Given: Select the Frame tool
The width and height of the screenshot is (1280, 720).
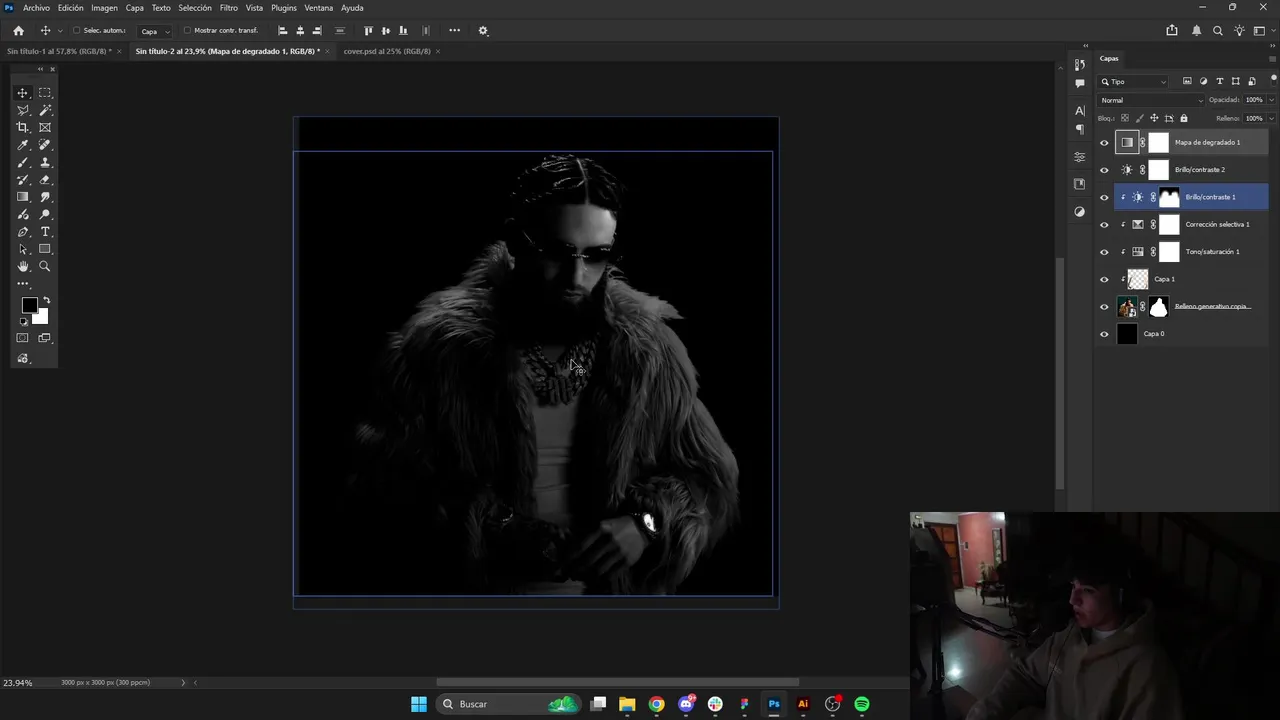Looking at the screenshot, I should click(45, 127).
